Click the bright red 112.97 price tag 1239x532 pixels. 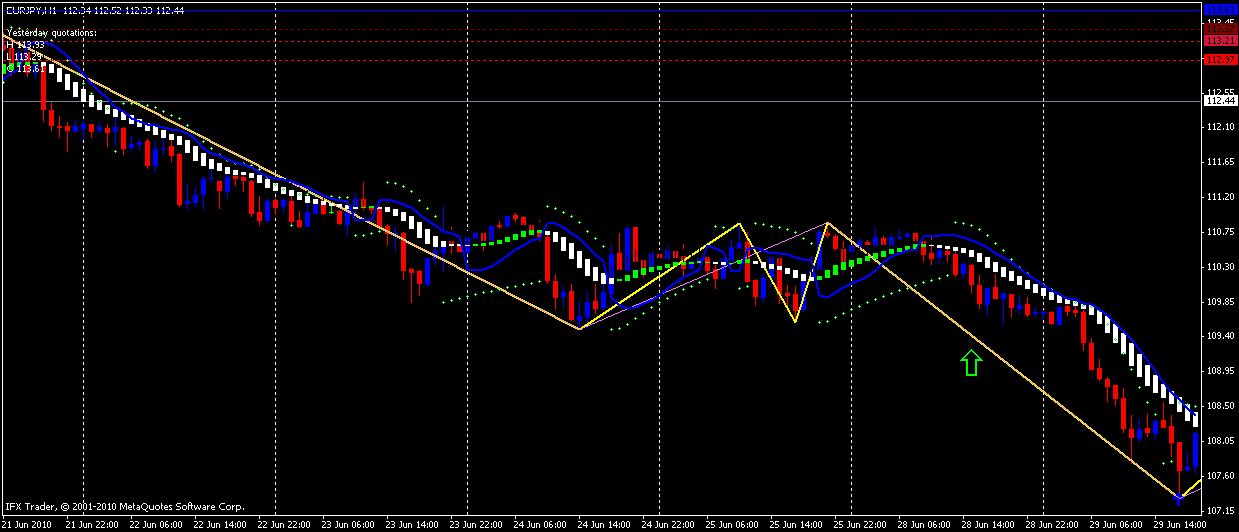point(1220,60)
